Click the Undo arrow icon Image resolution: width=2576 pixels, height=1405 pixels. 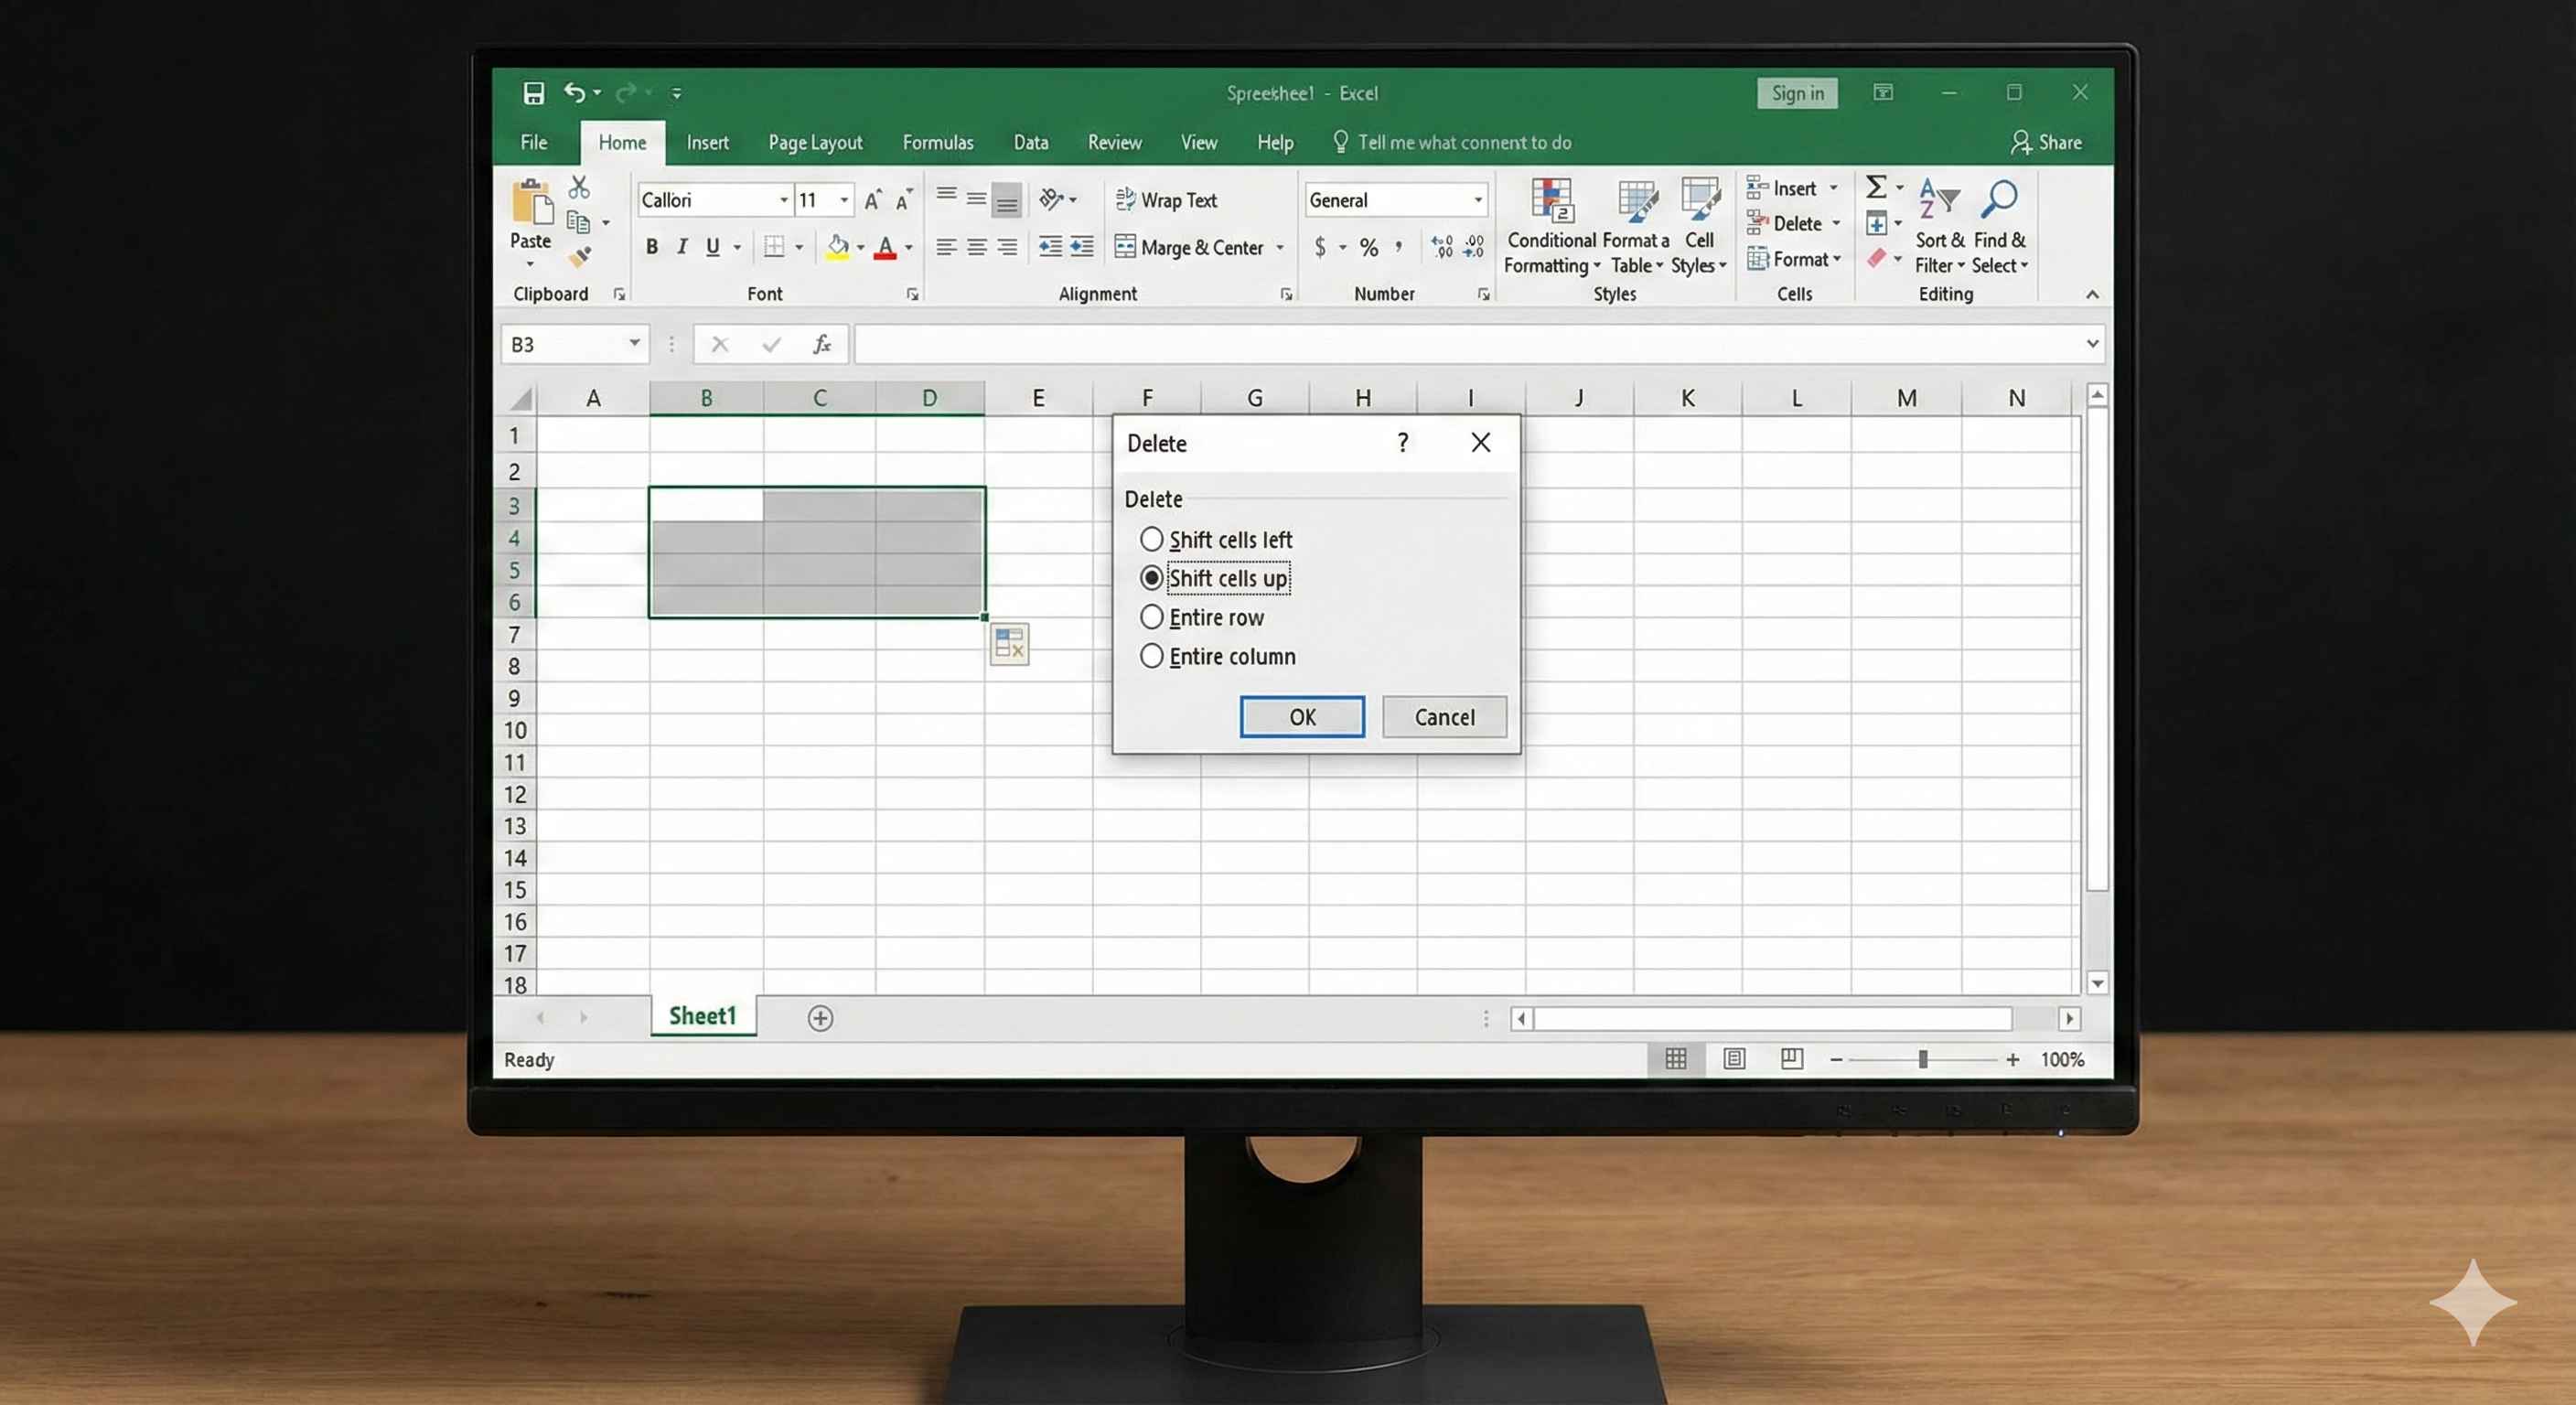[x=574, y=93]
